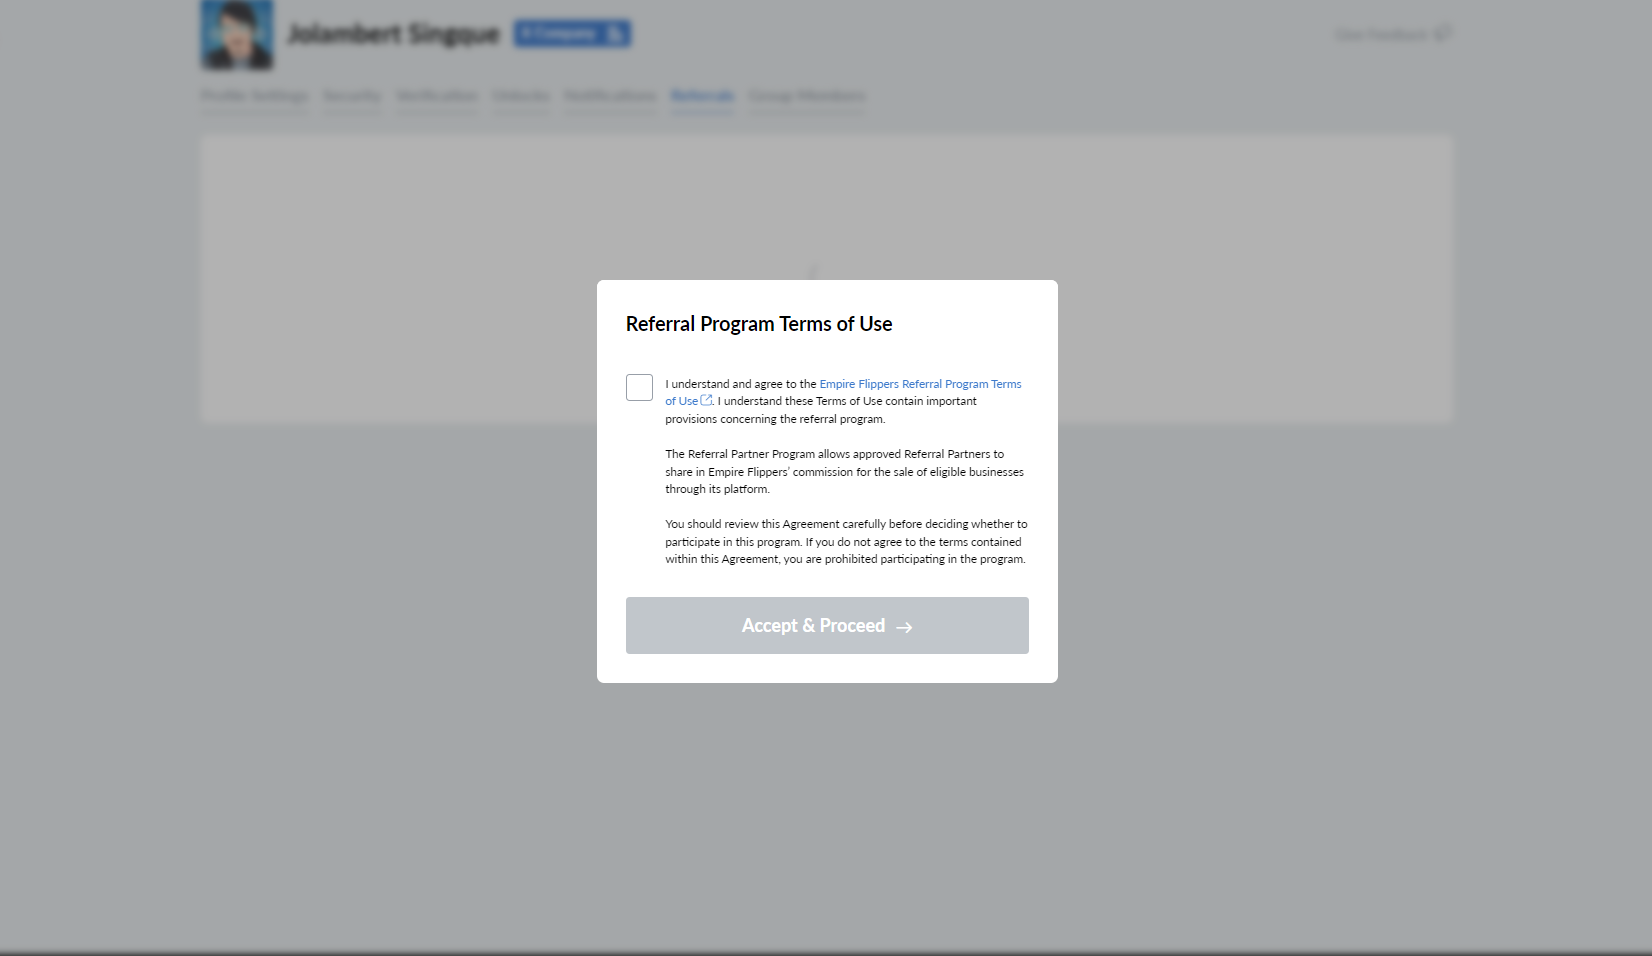Image resolution: width=1652 pixels, height=956 pixels.
Task: Click the blurred Give Feedback link
Action: (1392, 34)
